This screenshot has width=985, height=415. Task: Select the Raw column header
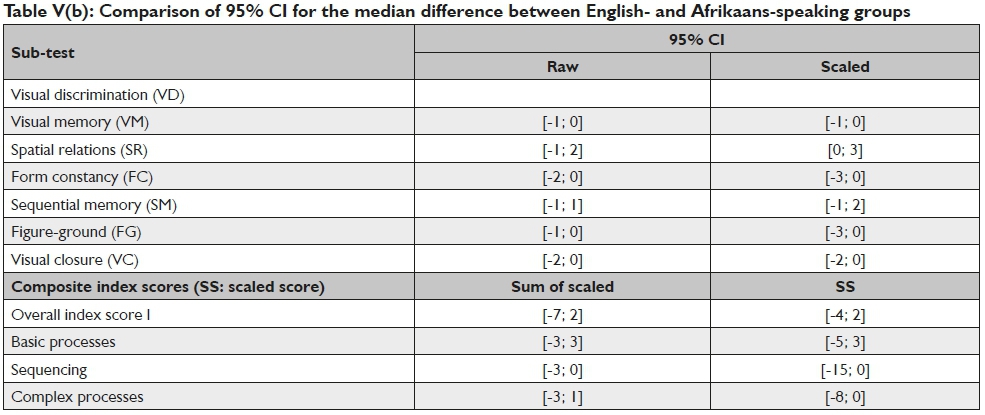561,67
